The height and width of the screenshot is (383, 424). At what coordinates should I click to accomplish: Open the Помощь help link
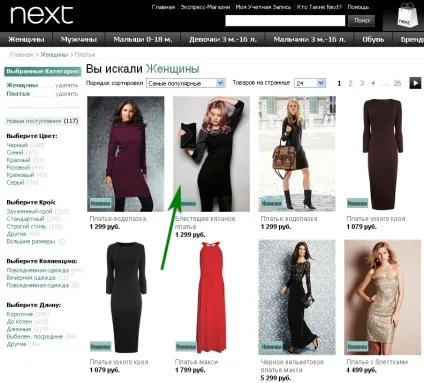[358, 7]
